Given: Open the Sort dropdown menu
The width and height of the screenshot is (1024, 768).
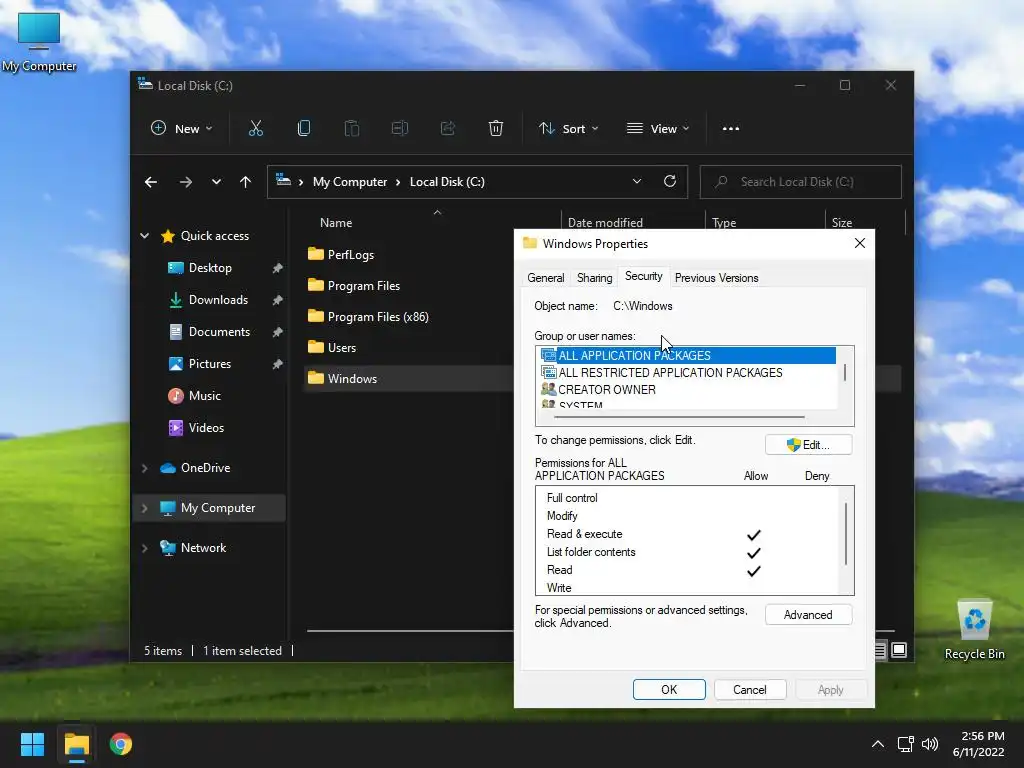Looking at the screenshot, I should 568,129.
